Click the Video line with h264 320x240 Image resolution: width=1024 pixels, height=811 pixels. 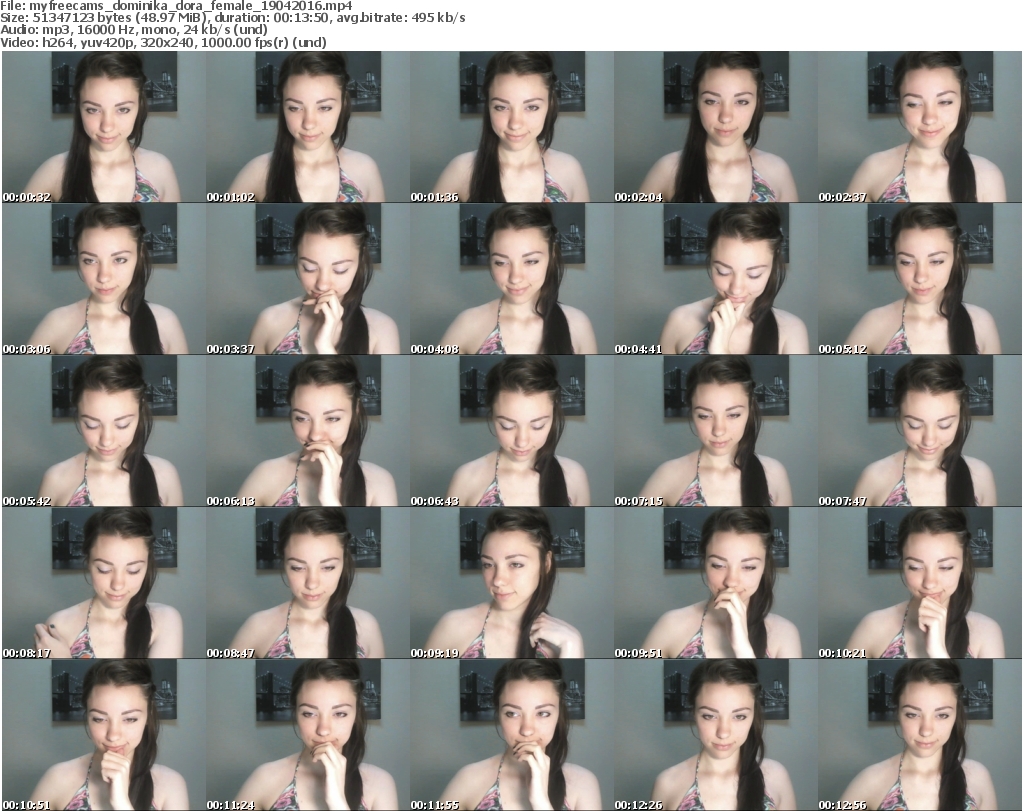[163, 42]
